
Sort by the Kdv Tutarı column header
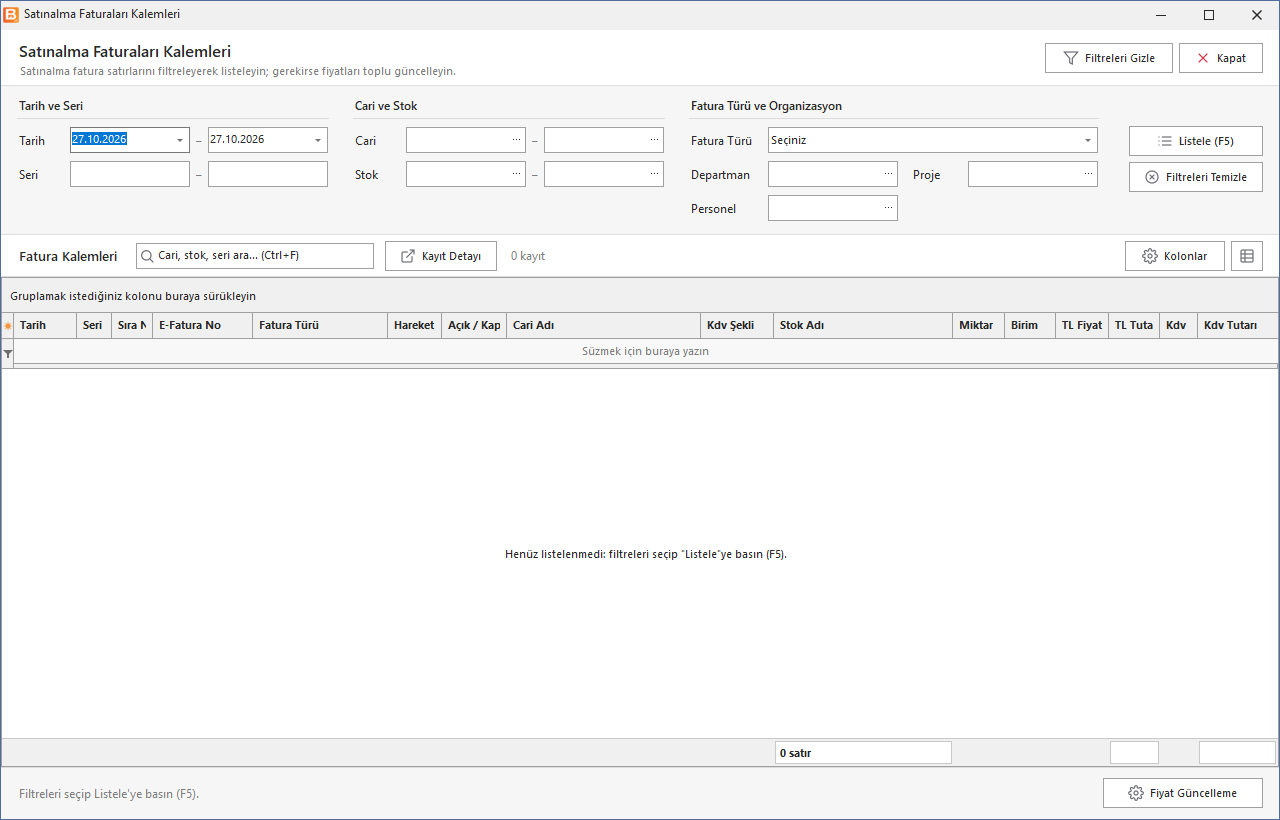[1238, 325]
